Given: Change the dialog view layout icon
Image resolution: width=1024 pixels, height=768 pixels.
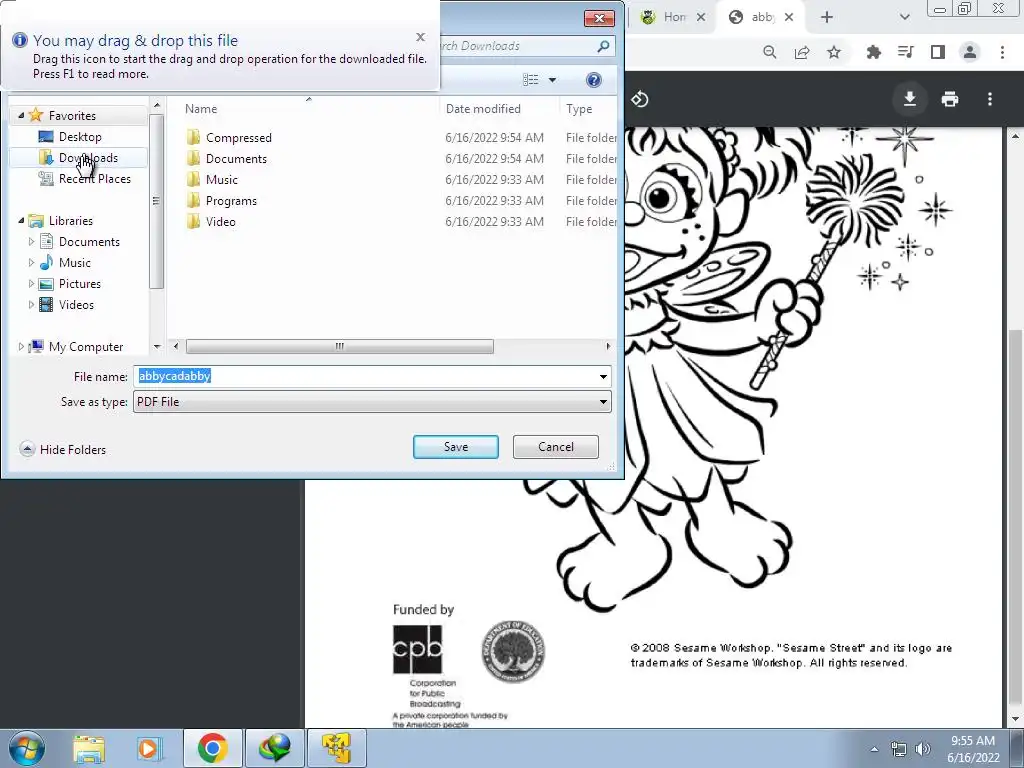Looking at the screenshot, I should 530,80.
